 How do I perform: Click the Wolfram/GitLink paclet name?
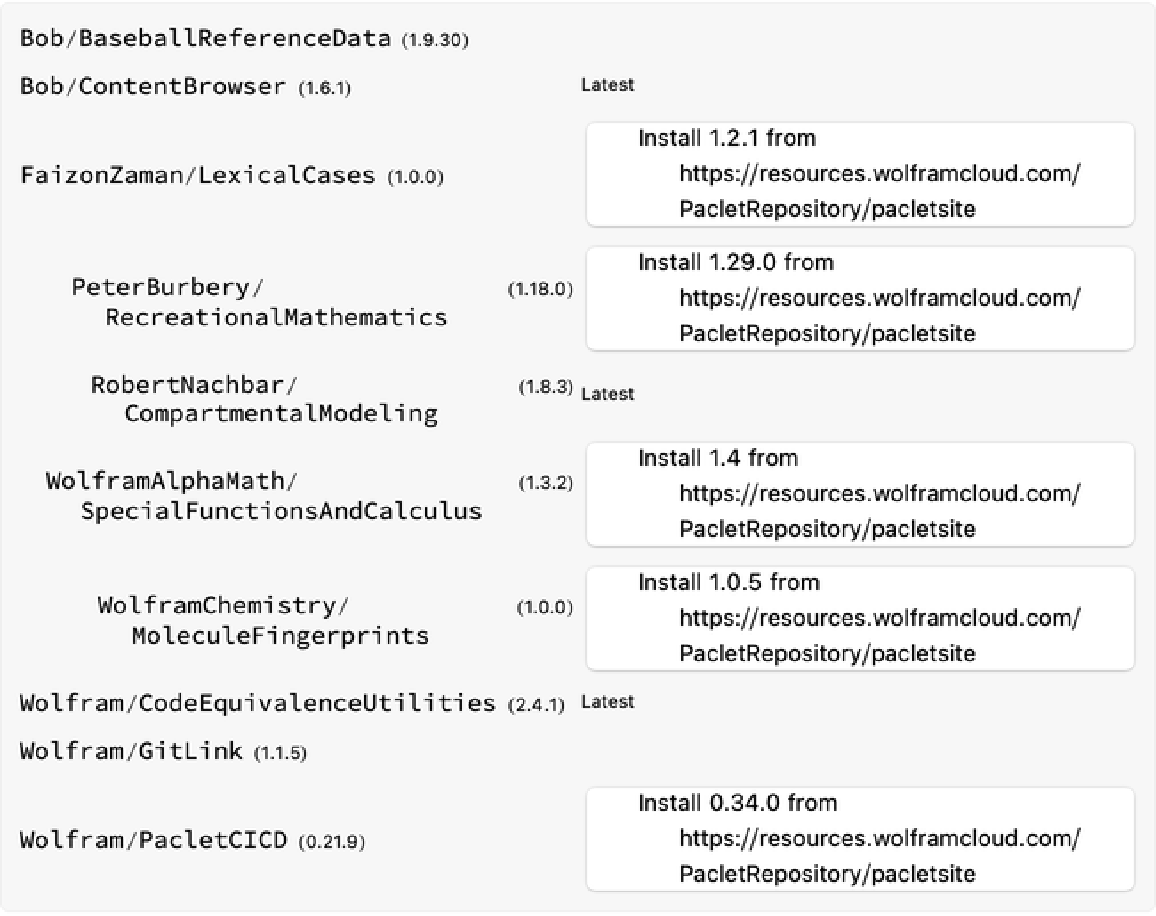point(130,750)
